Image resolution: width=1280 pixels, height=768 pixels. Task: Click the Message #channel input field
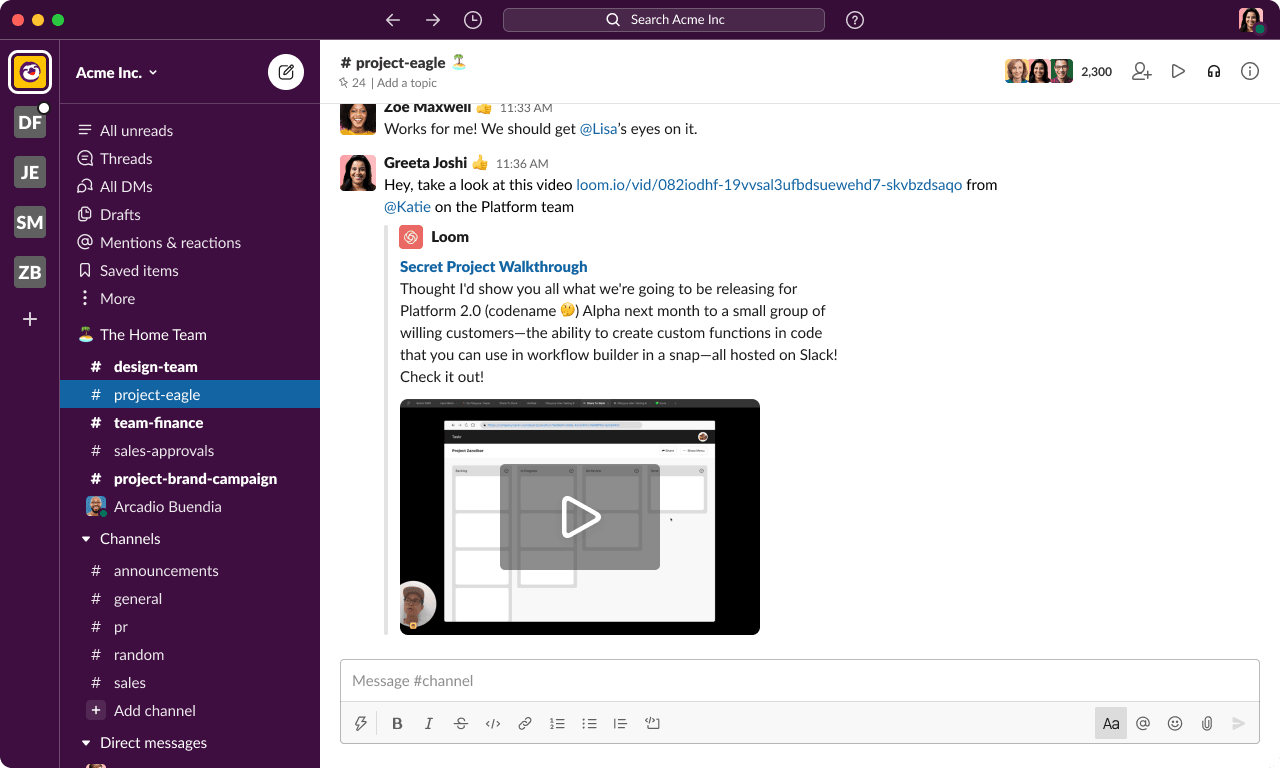[x=798, y=681]
